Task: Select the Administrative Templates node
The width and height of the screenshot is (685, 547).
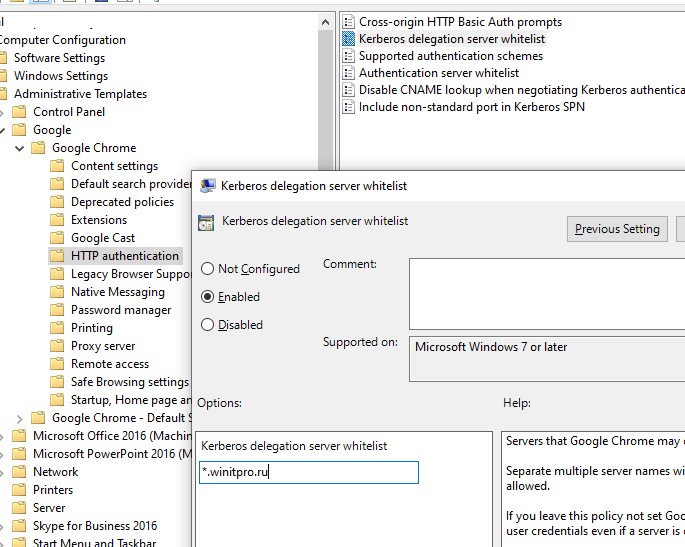Action: coord(80,94)
